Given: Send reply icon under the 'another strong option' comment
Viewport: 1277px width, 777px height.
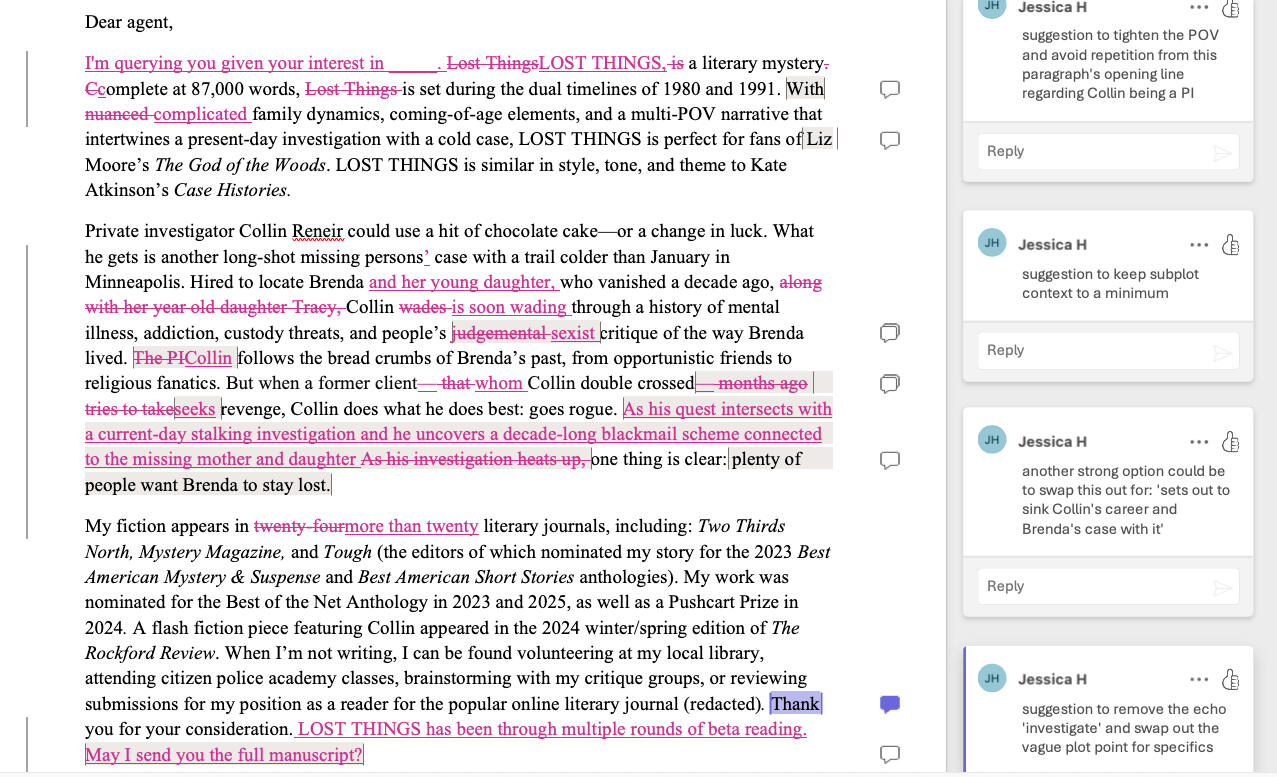Looking at the screenshot, I should click(1220, 587).
